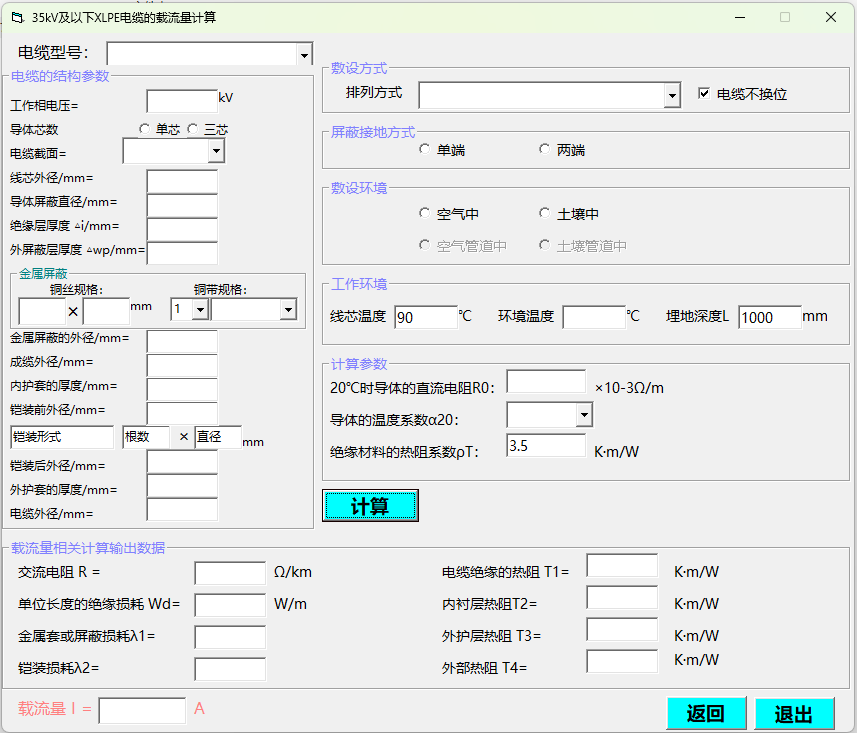
Task: Enable 电缆不换位 checkbox
Action: tap(704, 94)
